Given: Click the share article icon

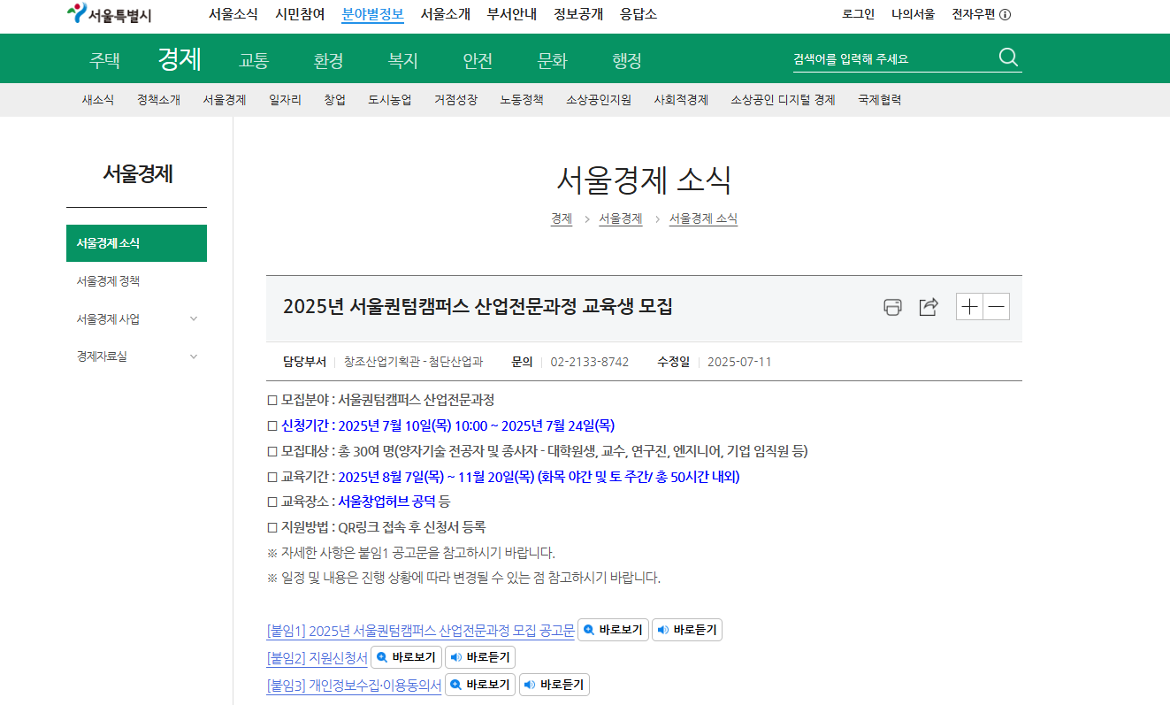Looking at the screenshot, I should click(928, 308).
